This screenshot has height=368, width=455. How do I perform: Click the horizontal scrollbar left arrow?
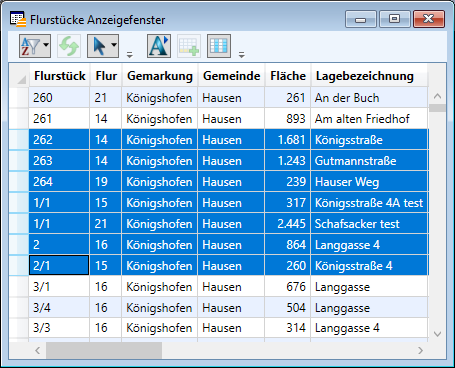click(x=37, y=350)
